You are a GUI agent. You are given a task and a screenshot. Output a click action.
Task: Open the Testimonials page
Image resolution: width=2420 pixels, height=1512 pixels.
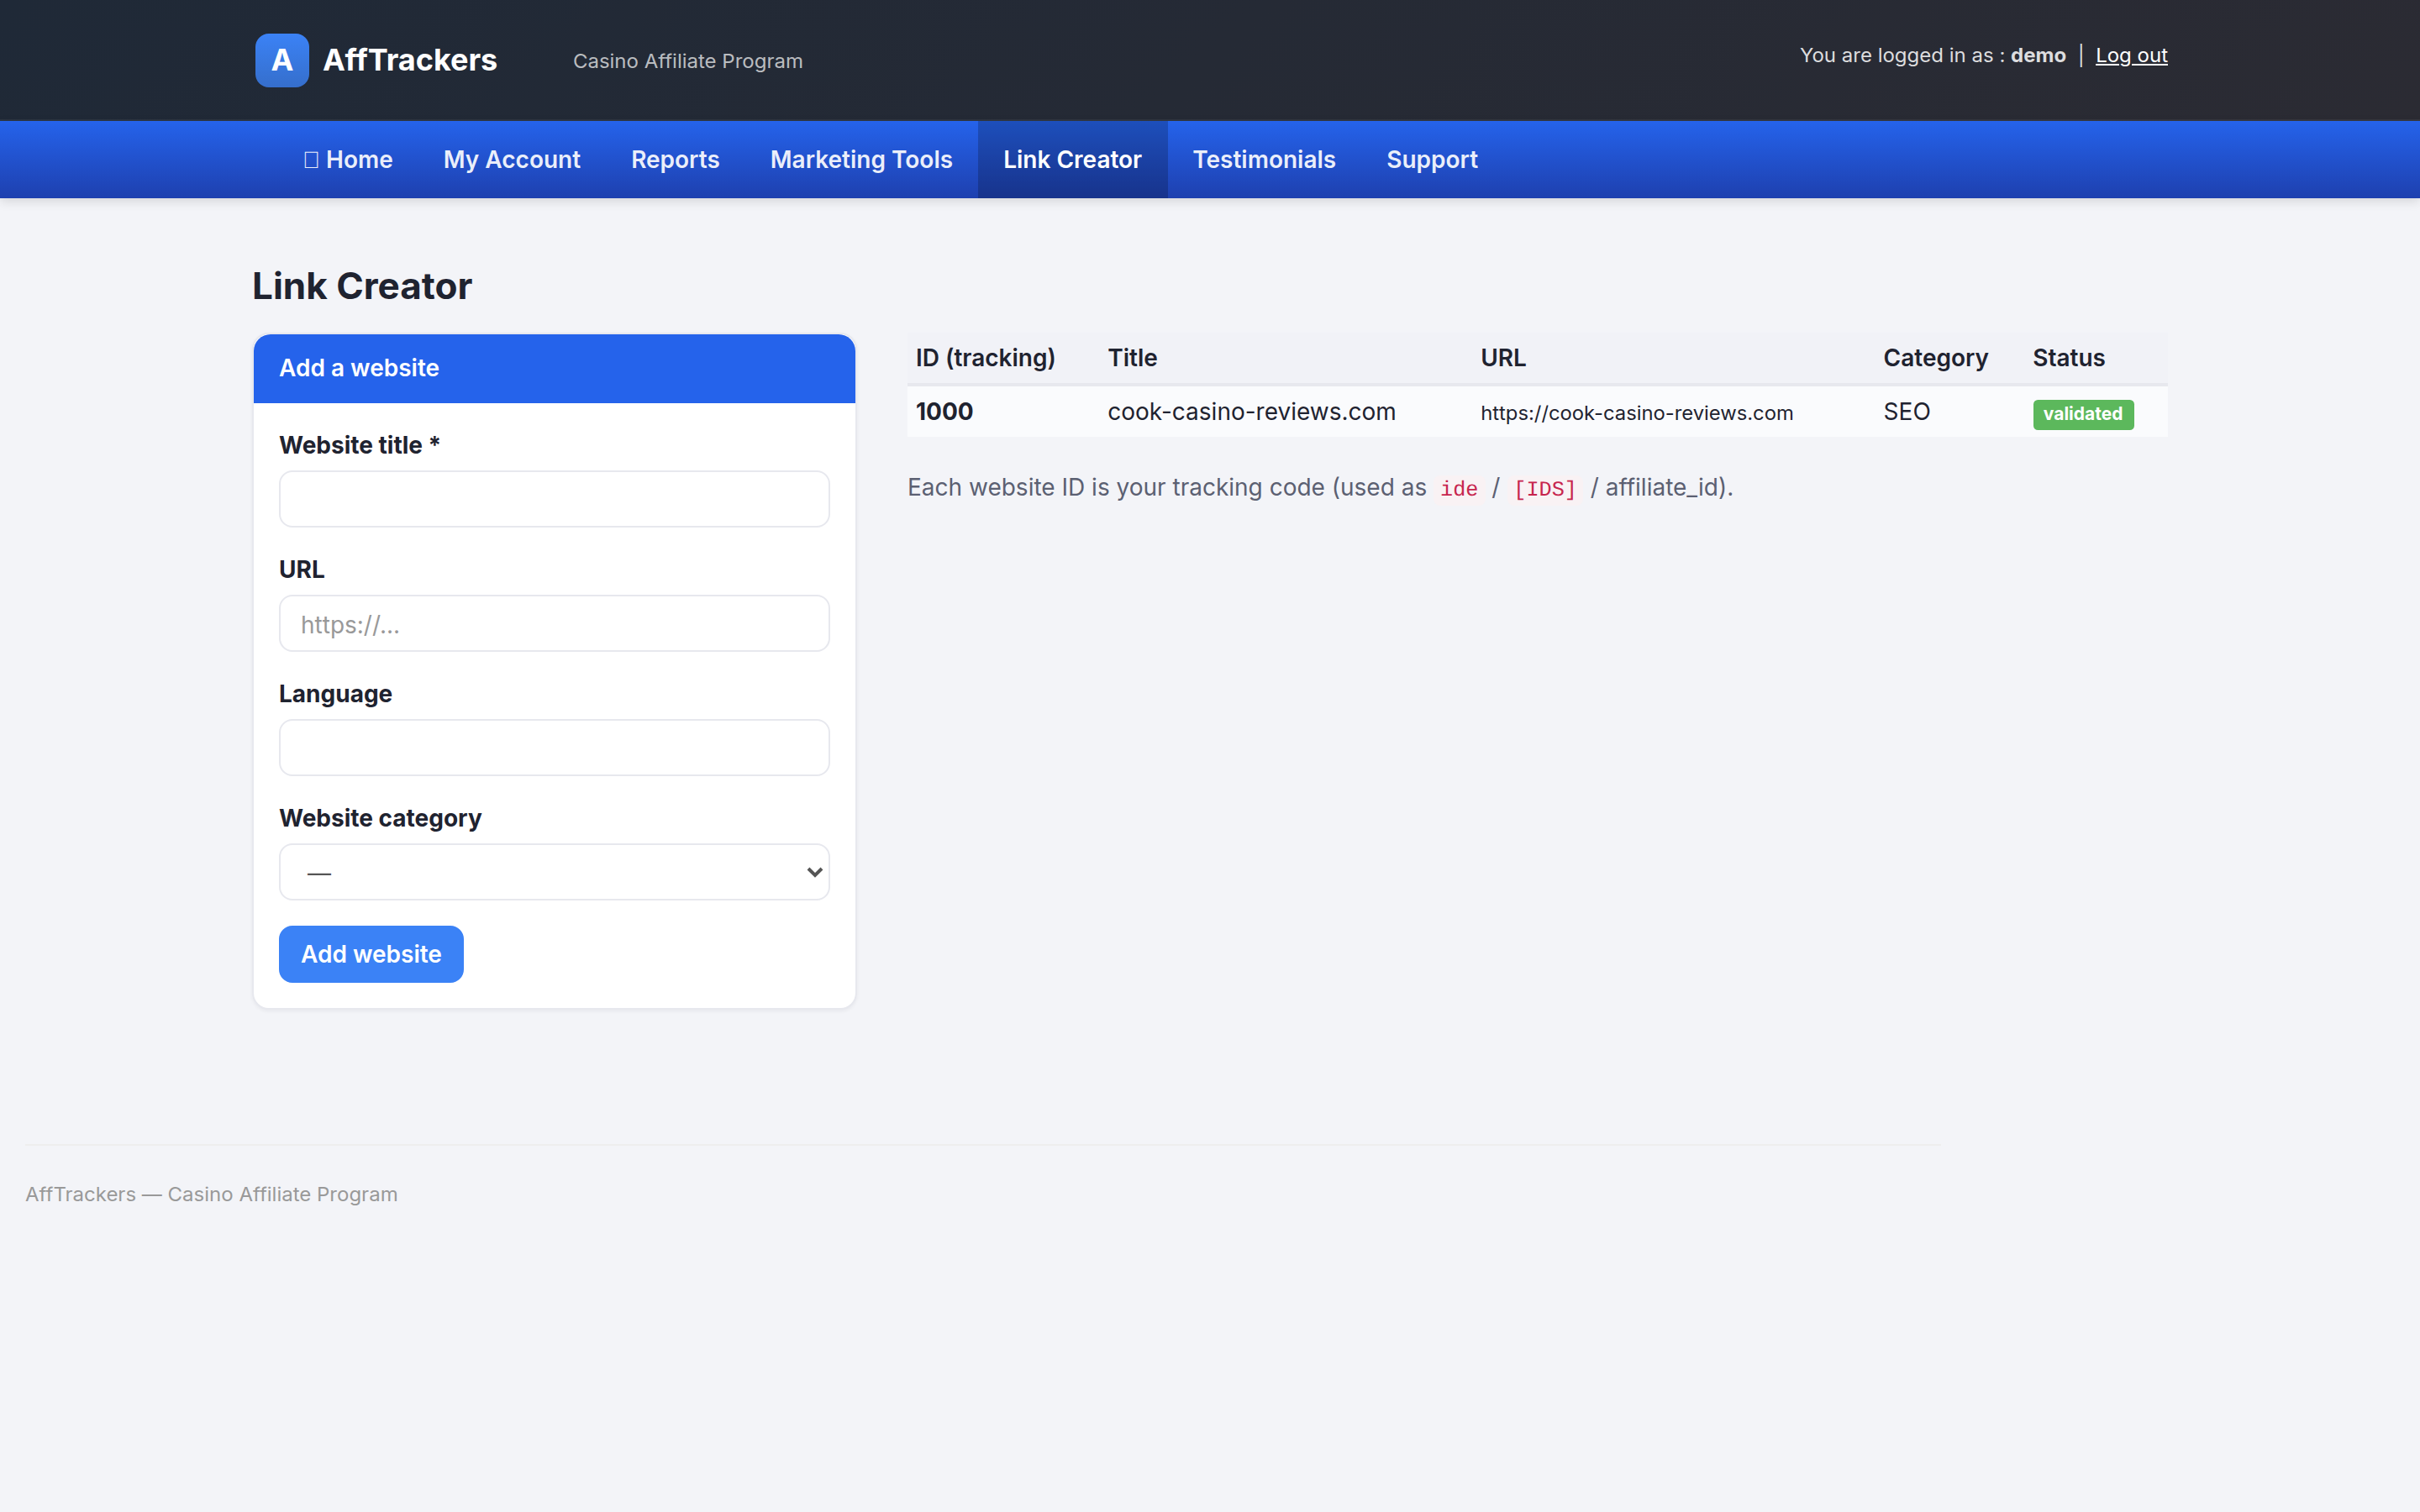pyautogui.click(x=1264, y=160)
